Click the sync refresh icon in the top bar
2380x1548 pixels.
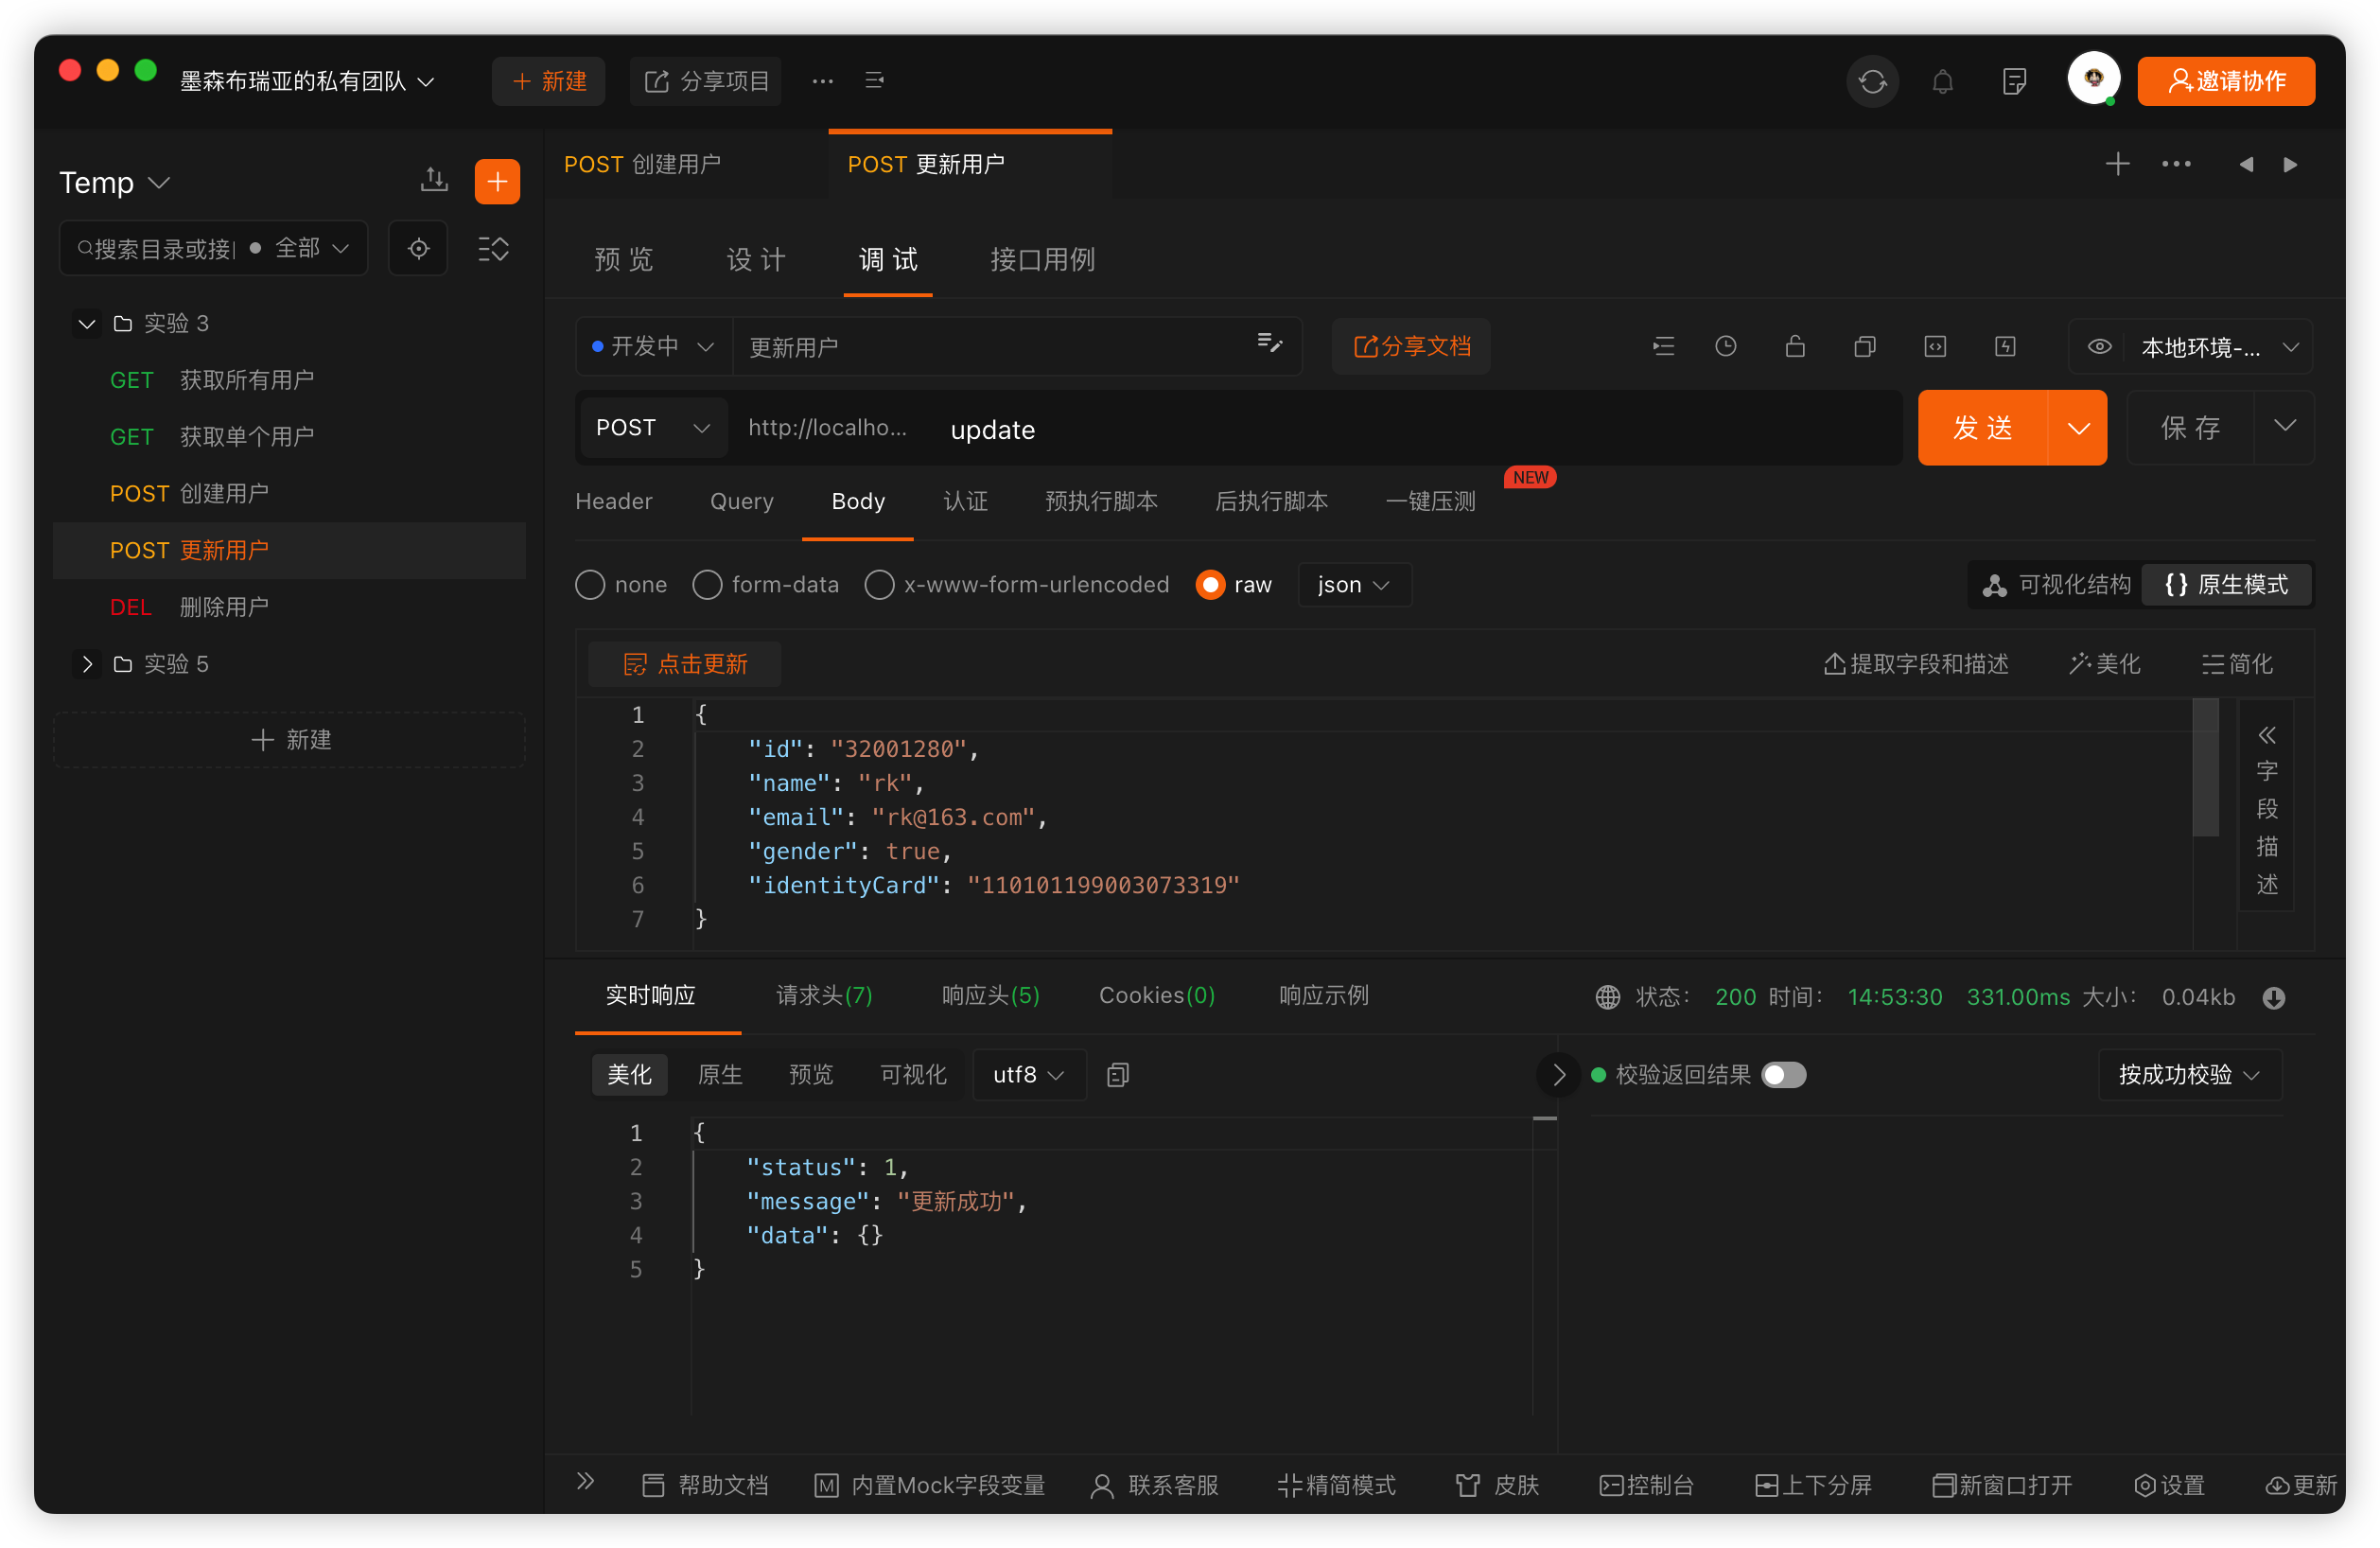pyautogui.click(x=1872, y=81)
